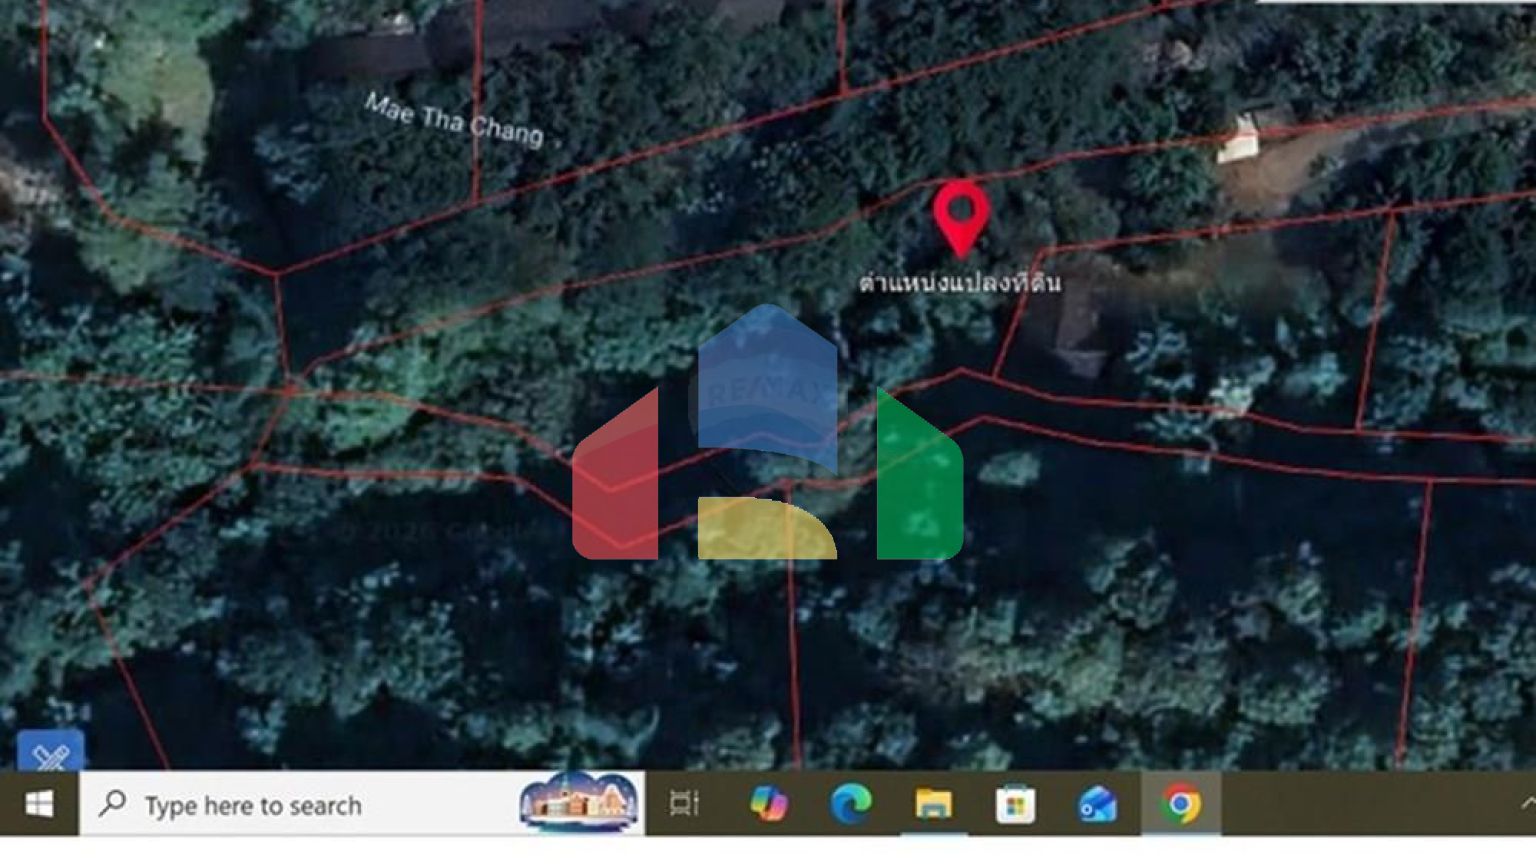This screenshot has width=1536, height=864.
Task: Open the winter village search highlight image
Action: pos(578,802)
